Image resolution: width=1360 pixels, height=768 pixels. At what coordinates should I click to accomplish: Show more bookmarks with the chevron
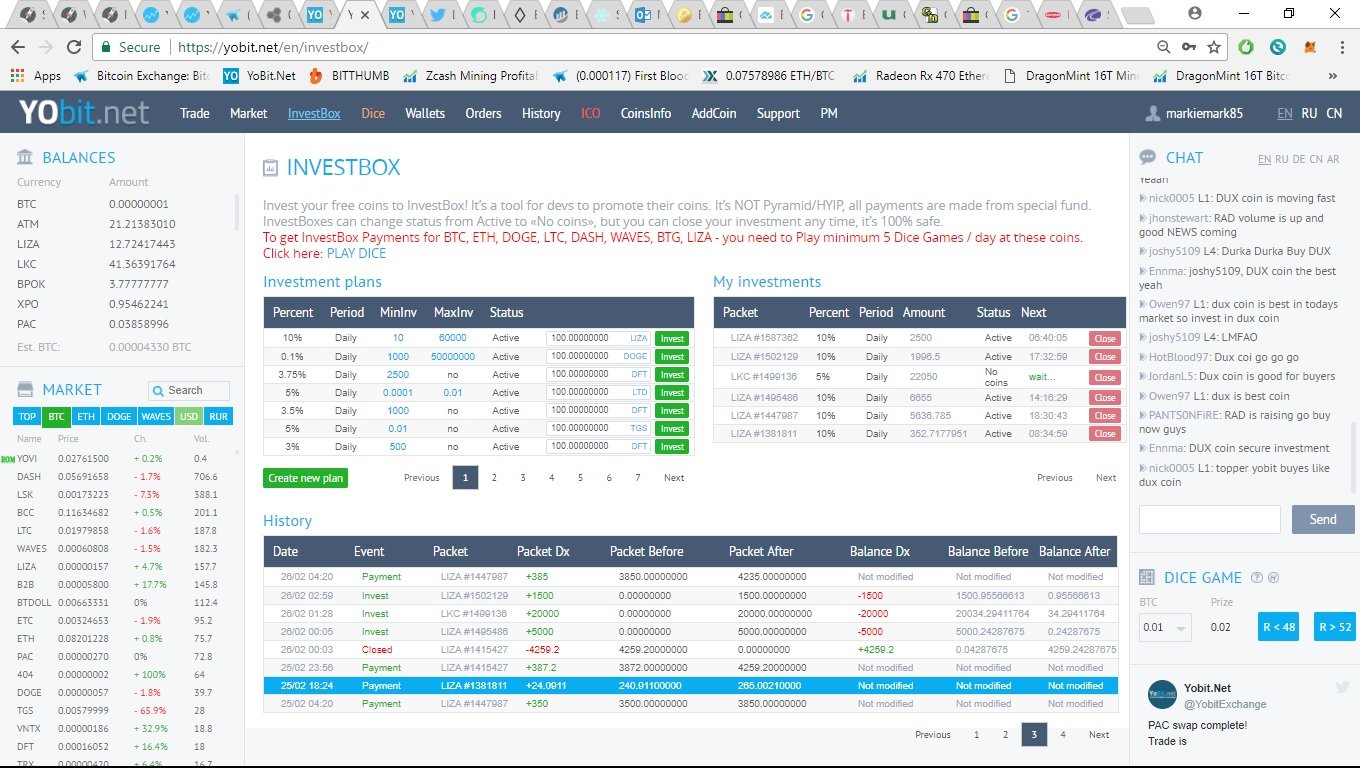pos(1332,76)
